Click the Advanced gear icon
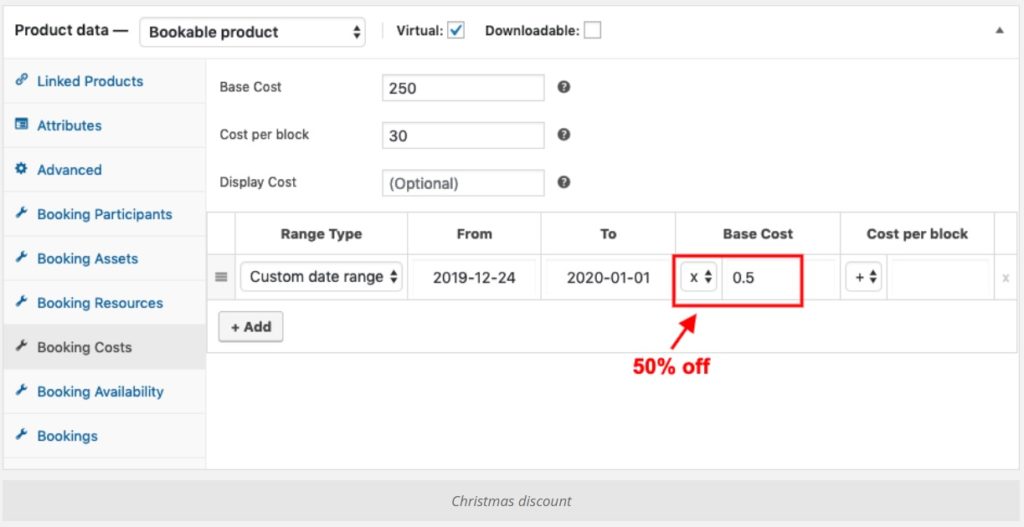The image size is (1024, 527). pos(22,168)
